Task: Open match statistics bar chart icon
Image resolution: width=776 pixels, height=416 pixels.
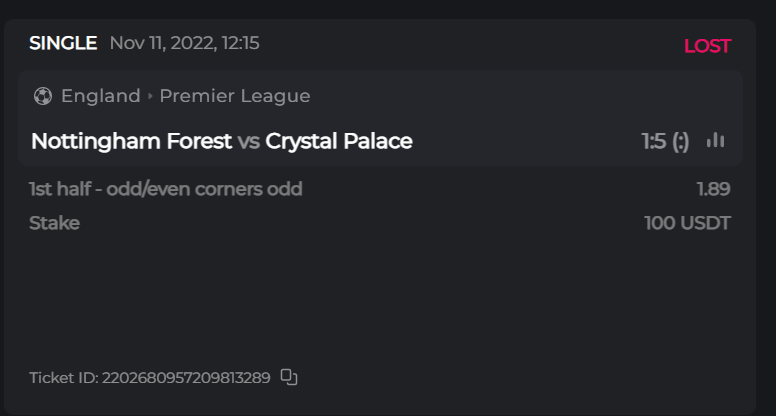Action: tap(715, 141)
